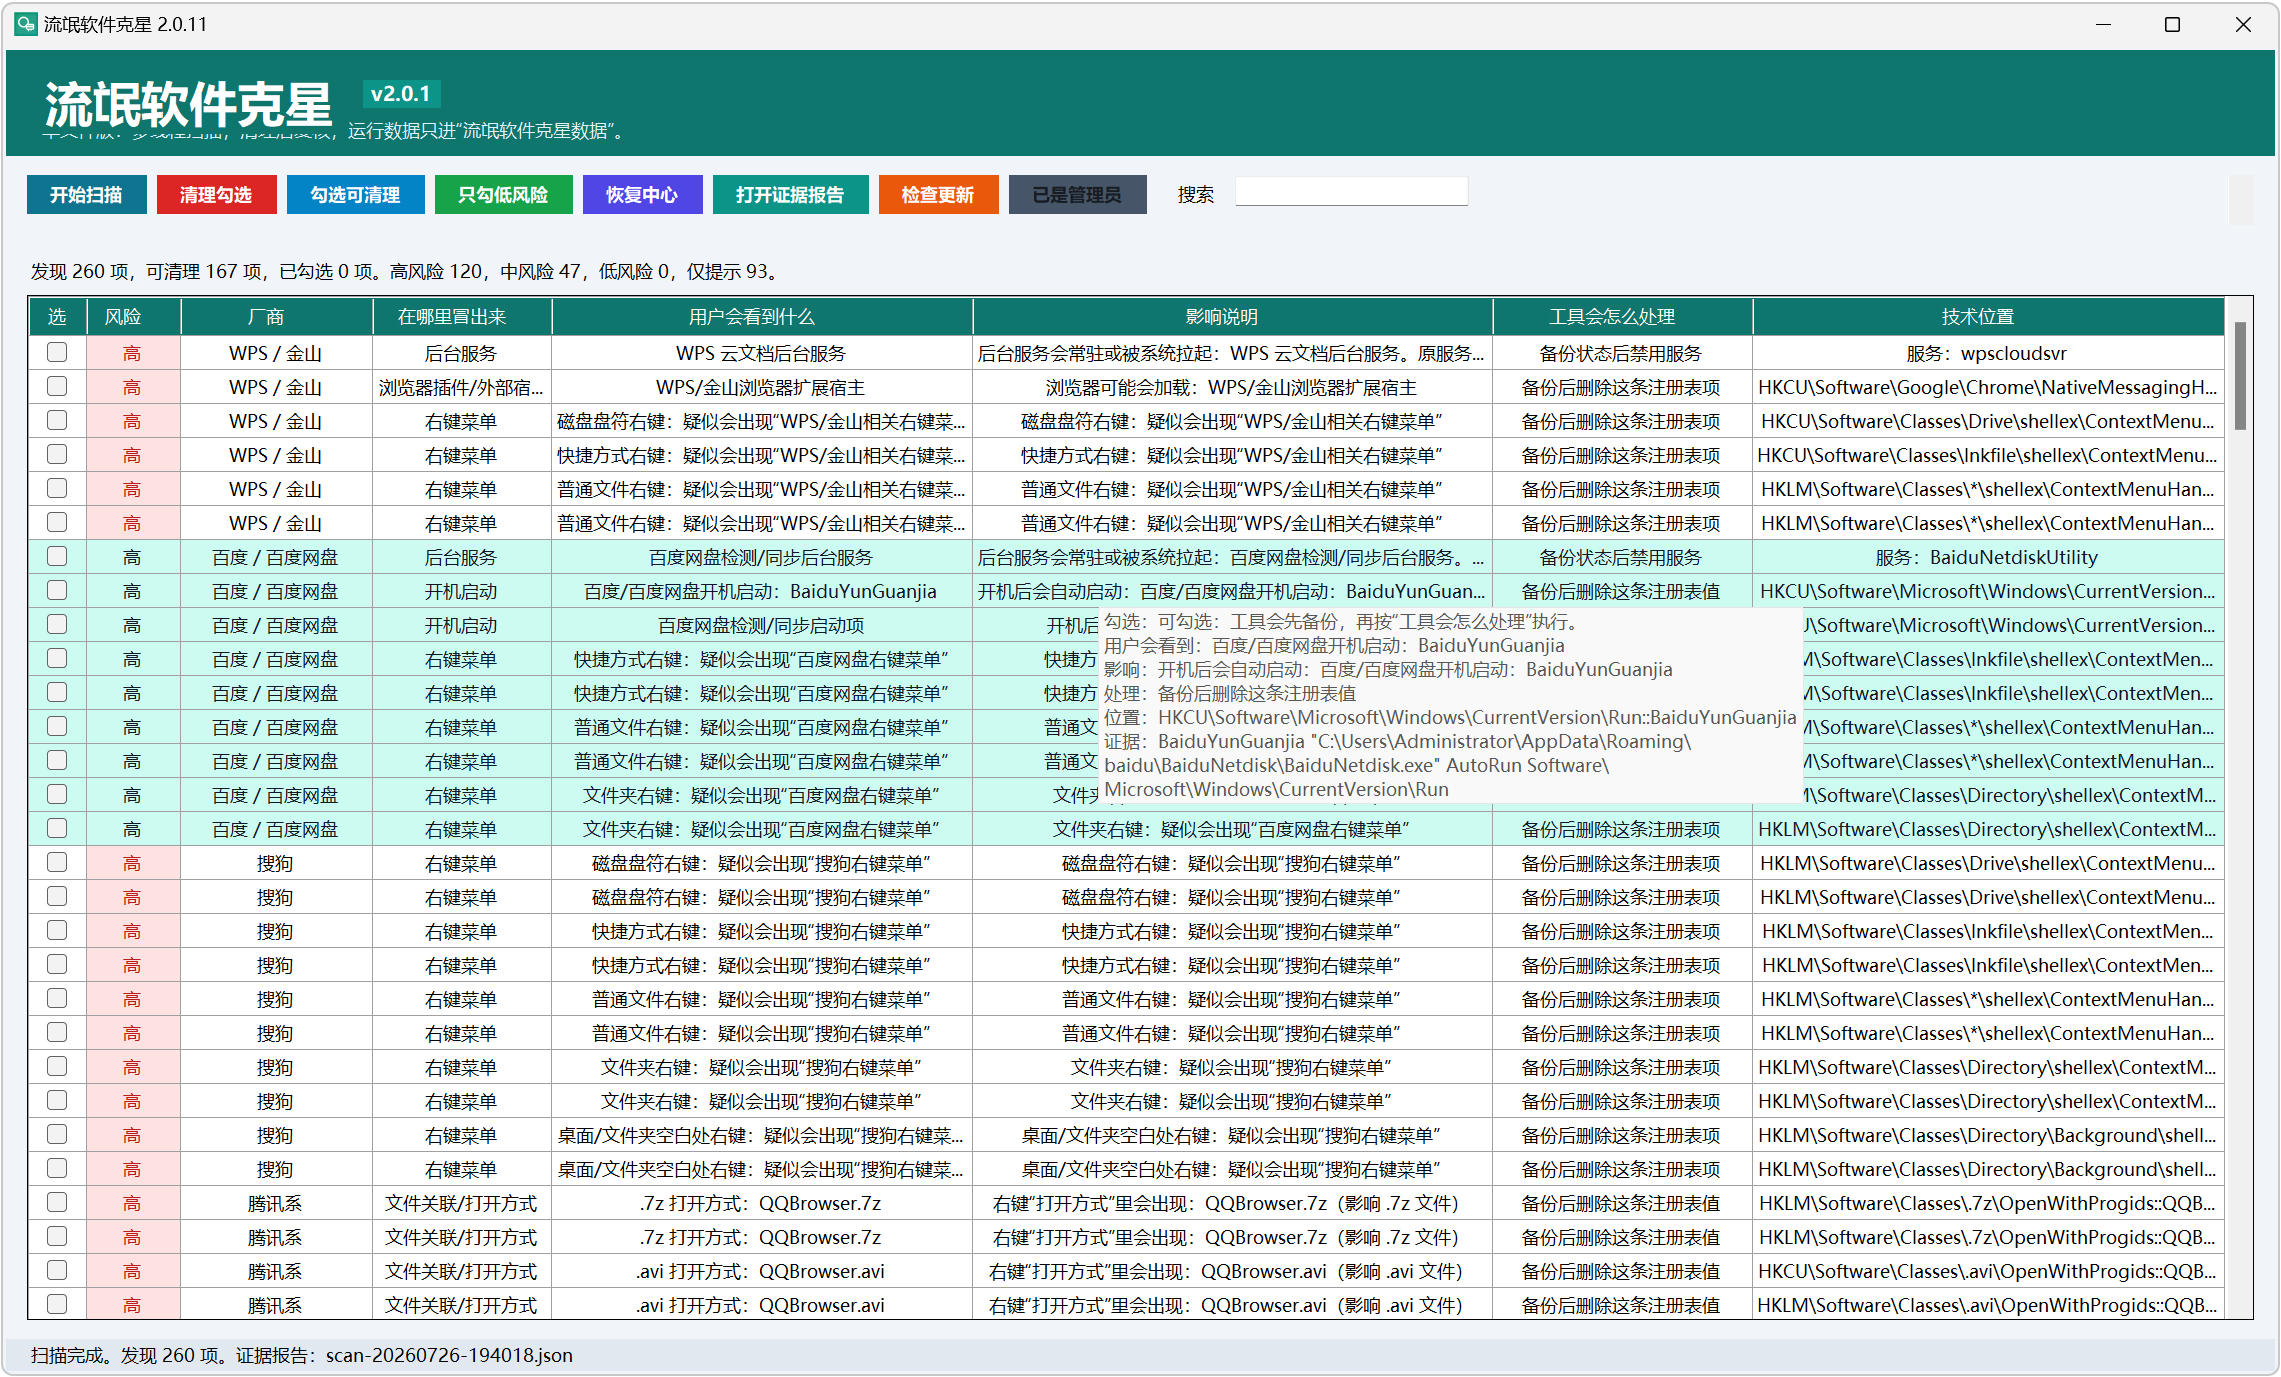Click the 影响说明 column header
Image resolution: width=2281 pixels, height=1377 pixels.
click(x=1232, y=317)
